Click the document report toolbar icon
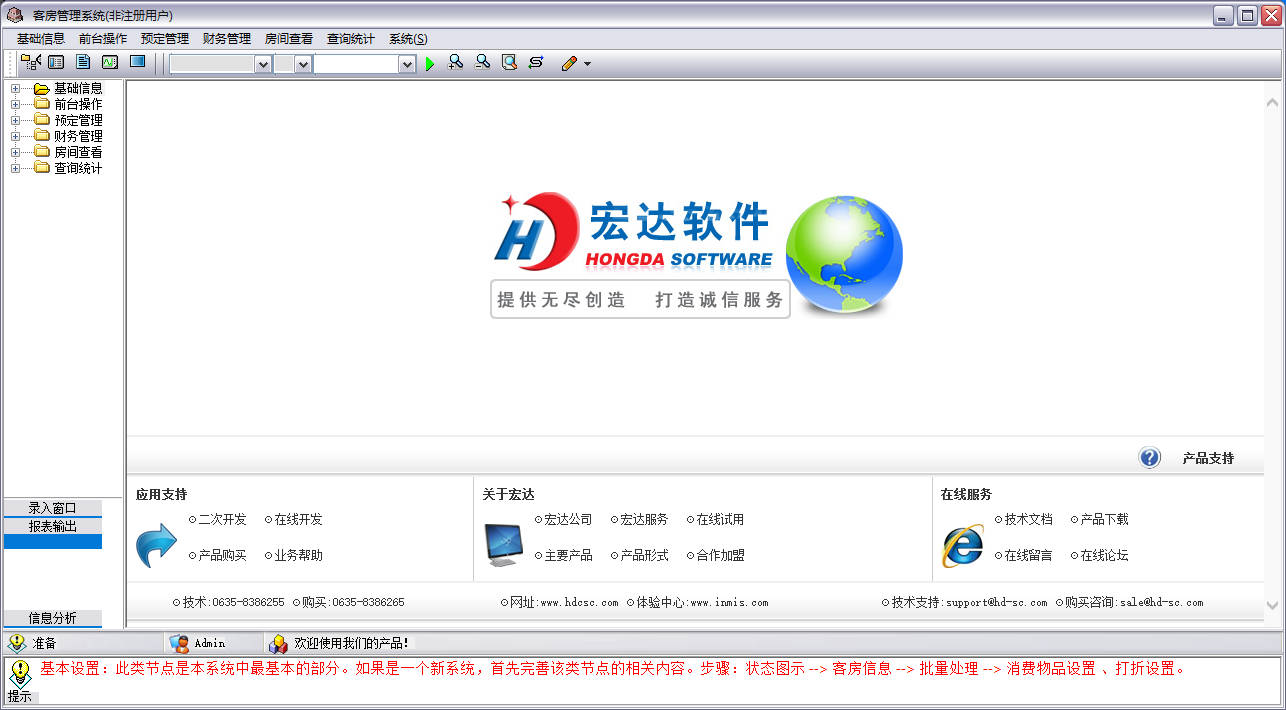Screen dimensions: 1286x710 (x=83, y=63)
